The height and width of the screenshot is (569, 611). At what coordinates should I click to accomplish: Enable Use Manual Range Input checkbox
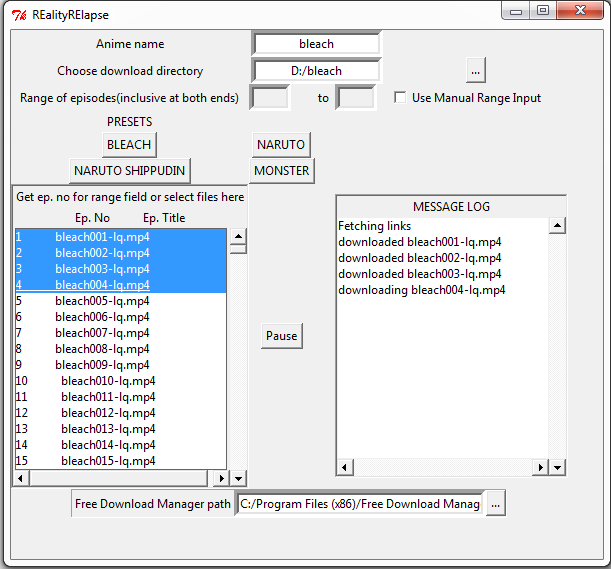400,97
